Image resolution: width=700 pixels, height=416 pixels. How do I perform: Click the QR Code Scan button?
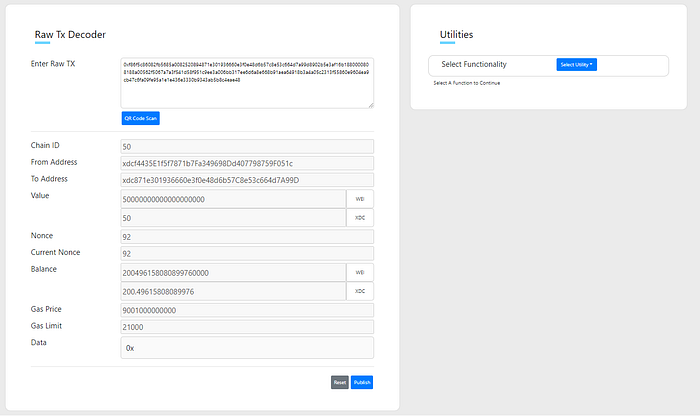point(141,118)
